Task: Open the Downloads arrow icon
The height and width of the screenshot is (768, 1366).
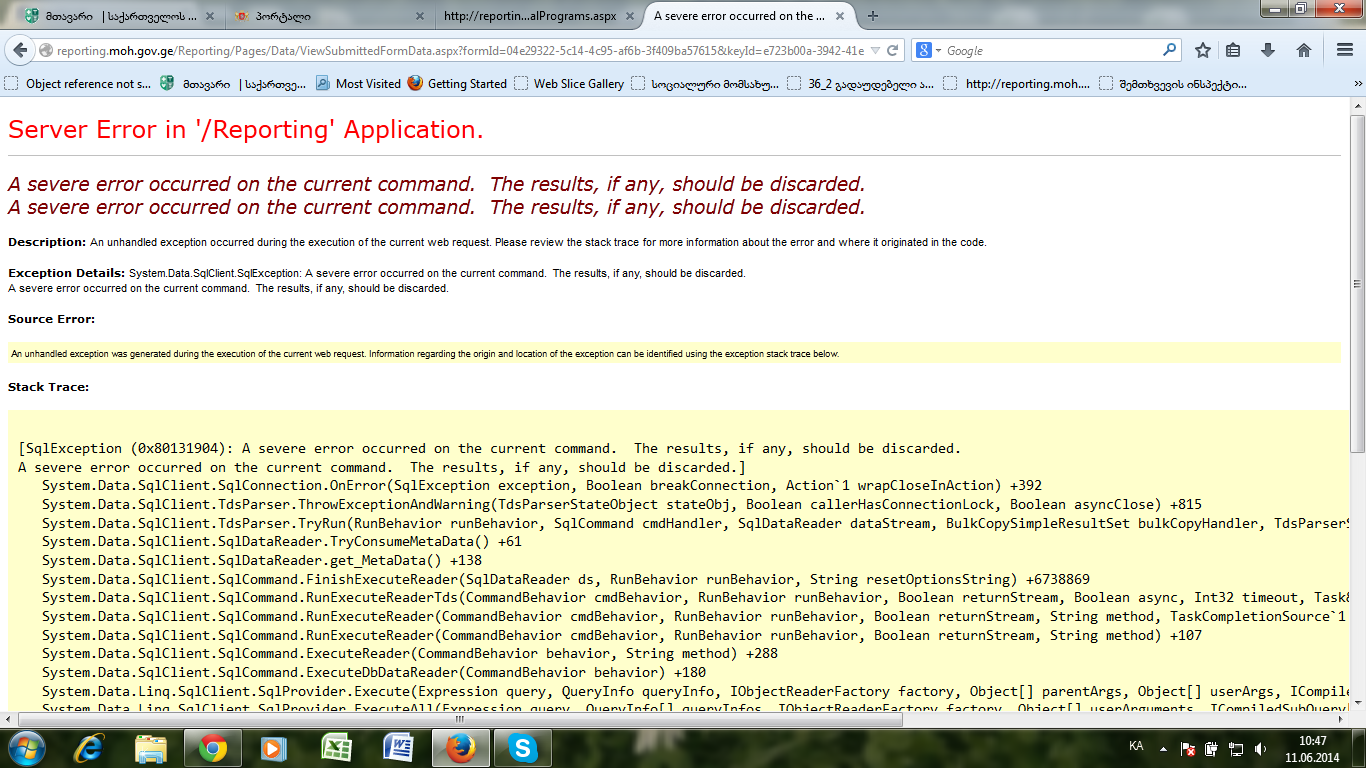Action: (x=1268, y=51)
